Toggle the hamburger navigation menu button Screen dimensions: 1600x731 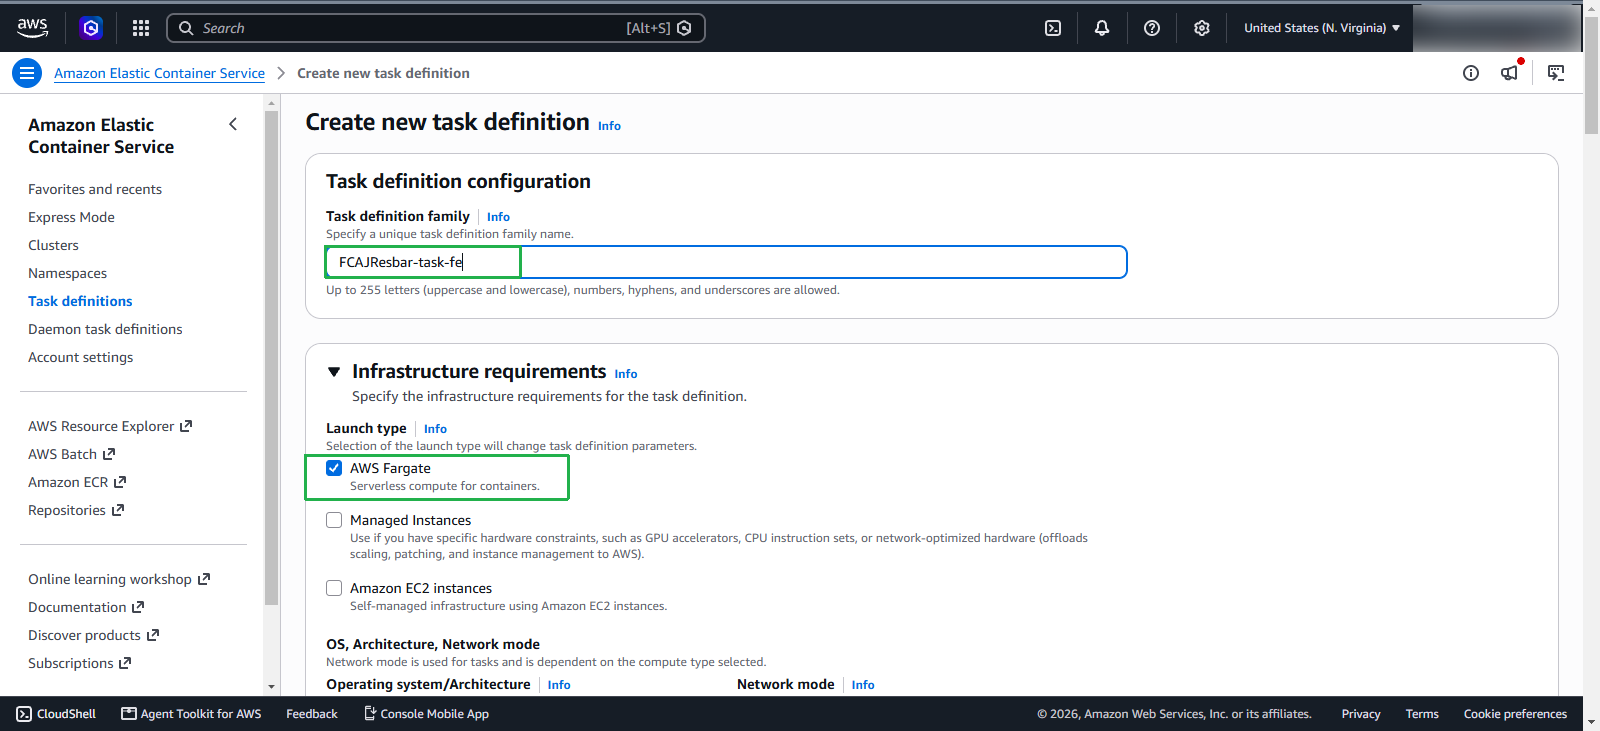27,73
